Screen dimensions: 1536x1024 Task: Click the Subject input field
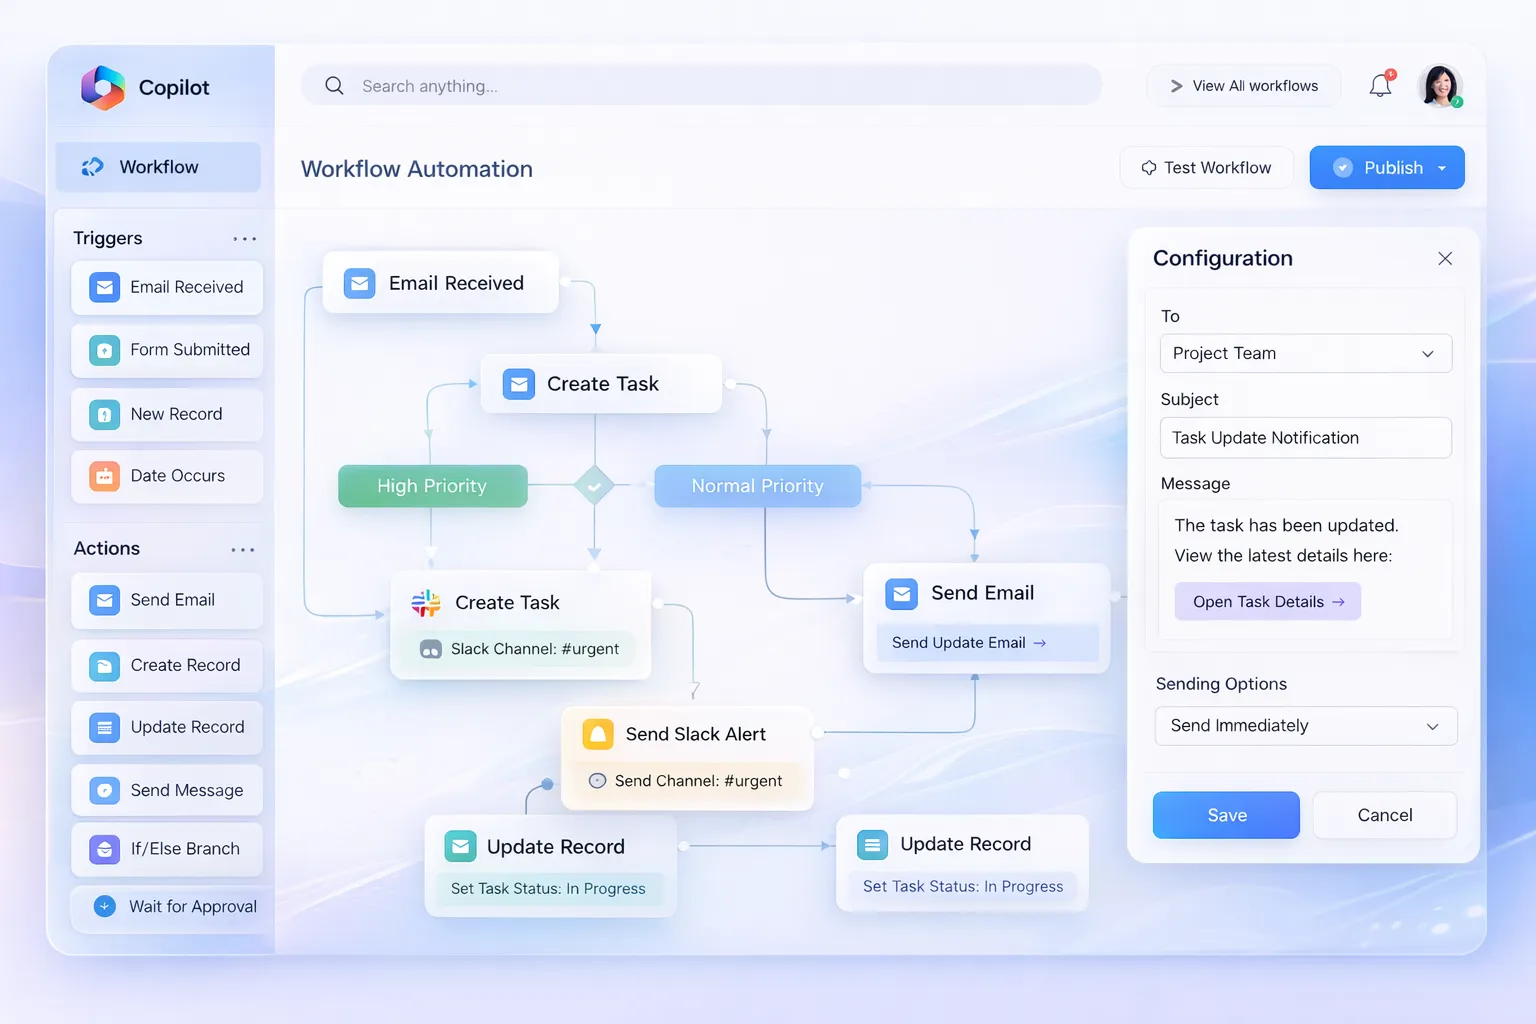(1306, 438)
